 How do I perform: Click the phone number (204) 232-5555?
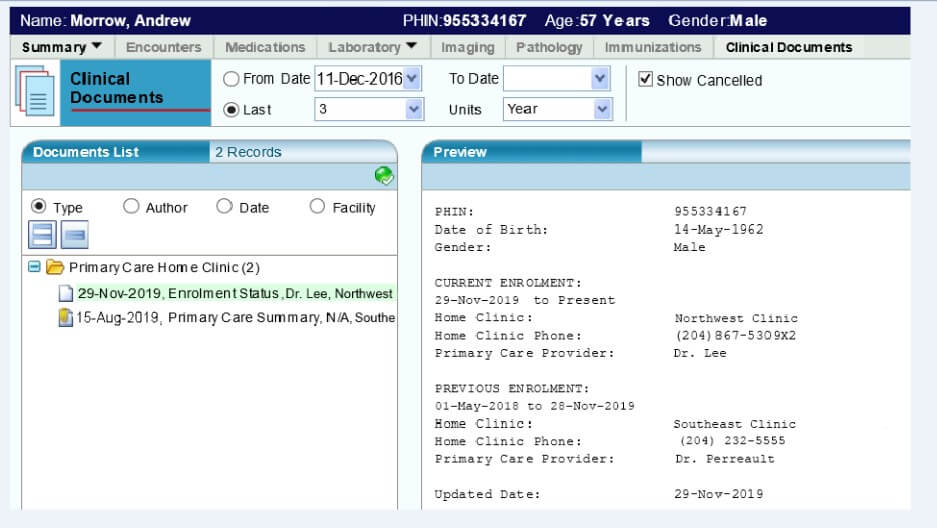click(x=733, y=441)
